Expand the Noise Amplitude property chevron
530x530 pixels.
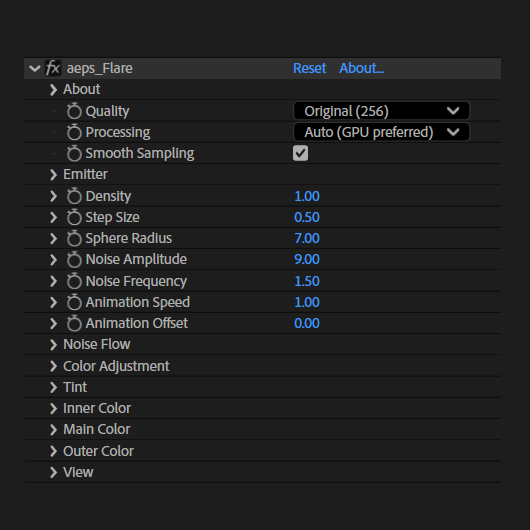53,260
